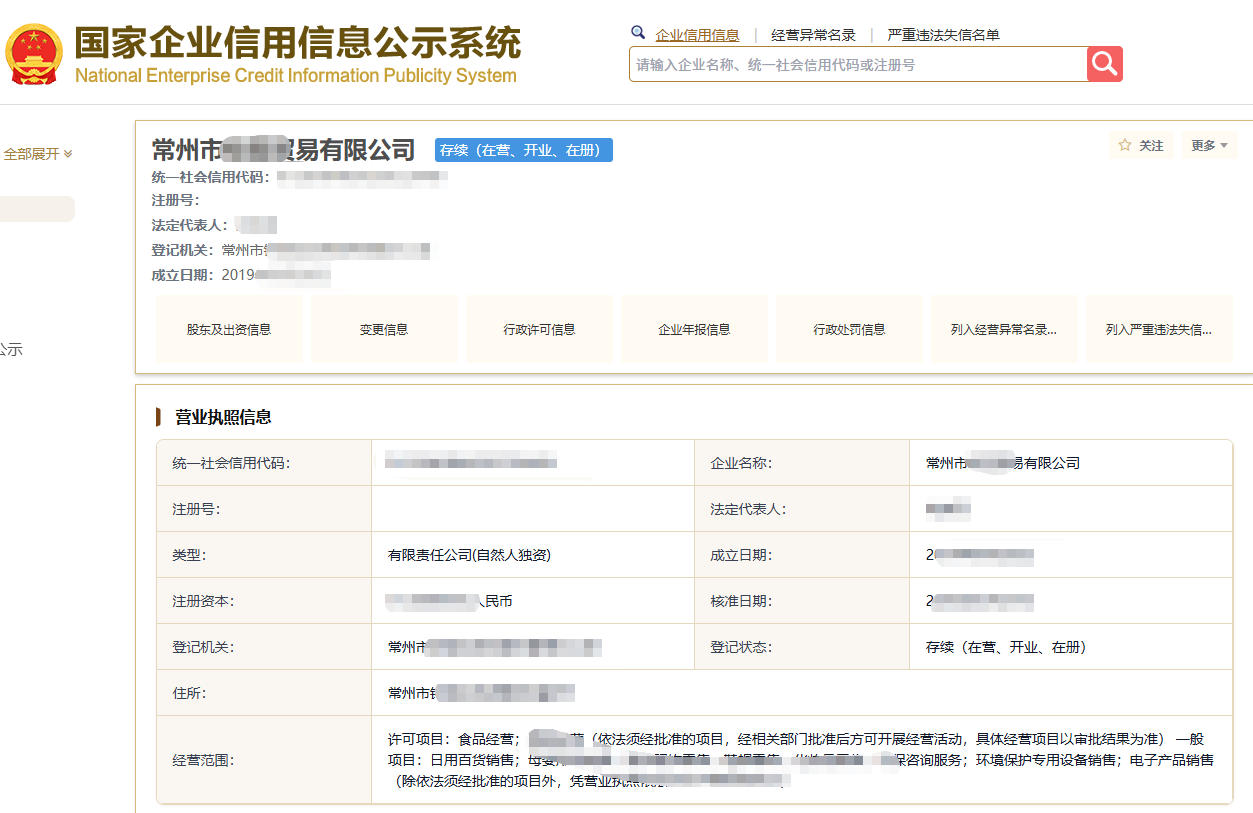Click the blue 存续 status badge
This screenshot has width=1253, height=813.
click(524, 150)
